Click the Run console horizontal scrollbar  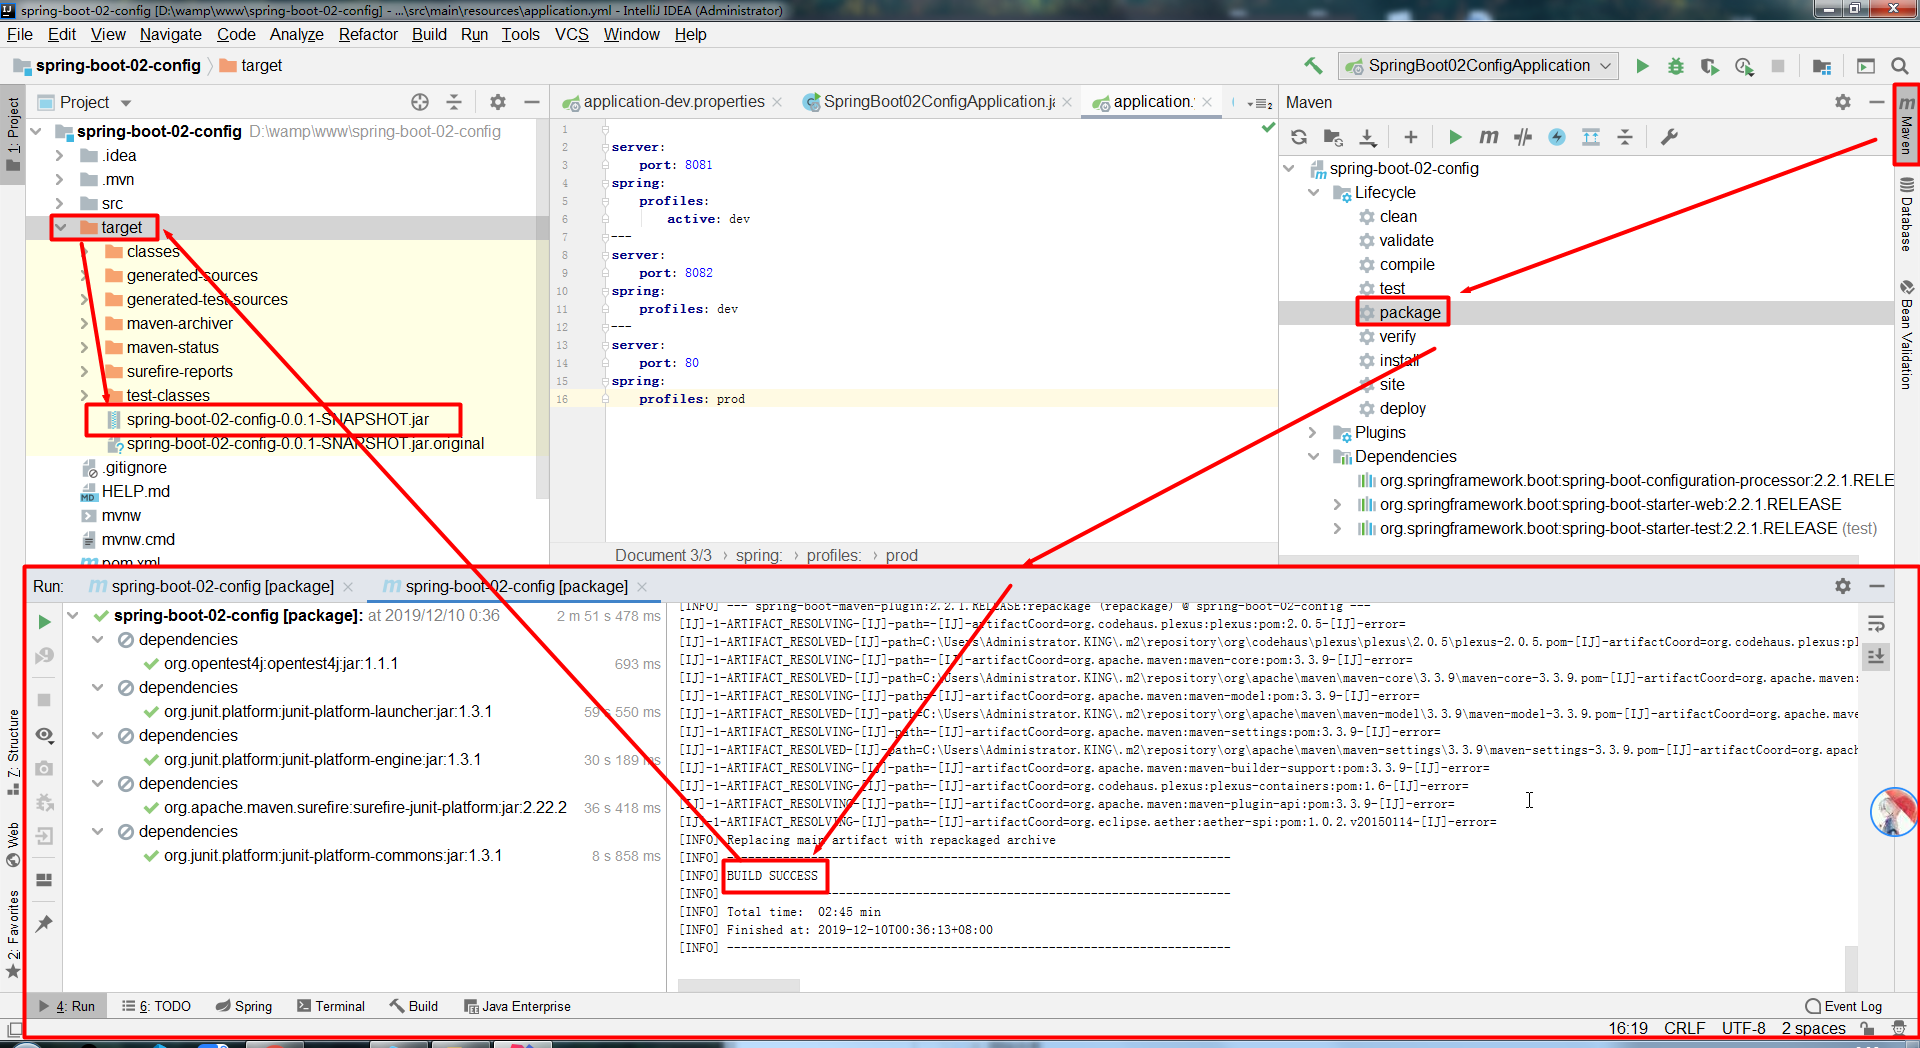click(739, 986)
